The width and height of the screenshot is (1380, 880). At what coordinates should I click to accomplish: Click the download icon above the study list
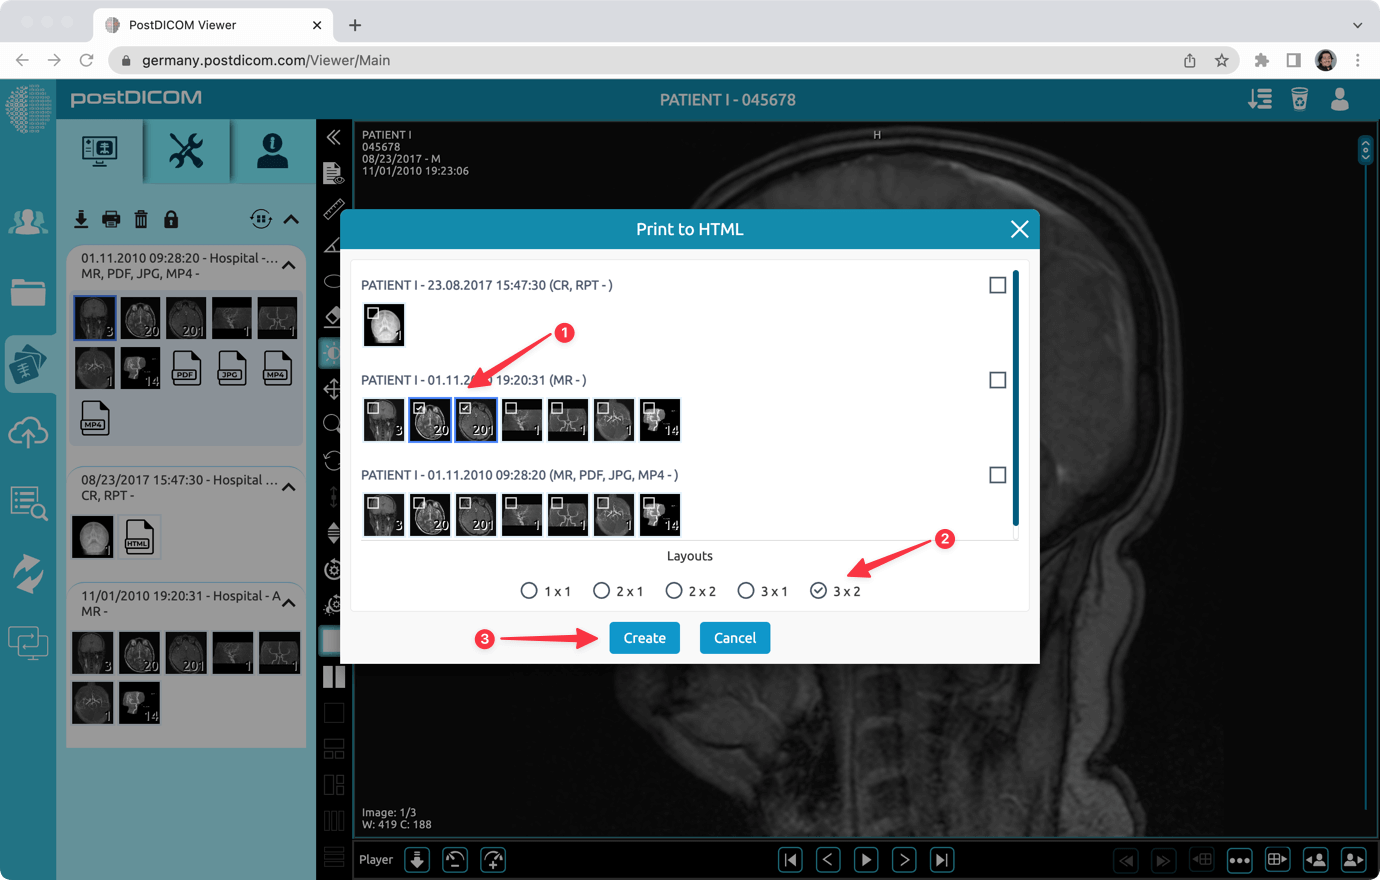click(81, 219)
